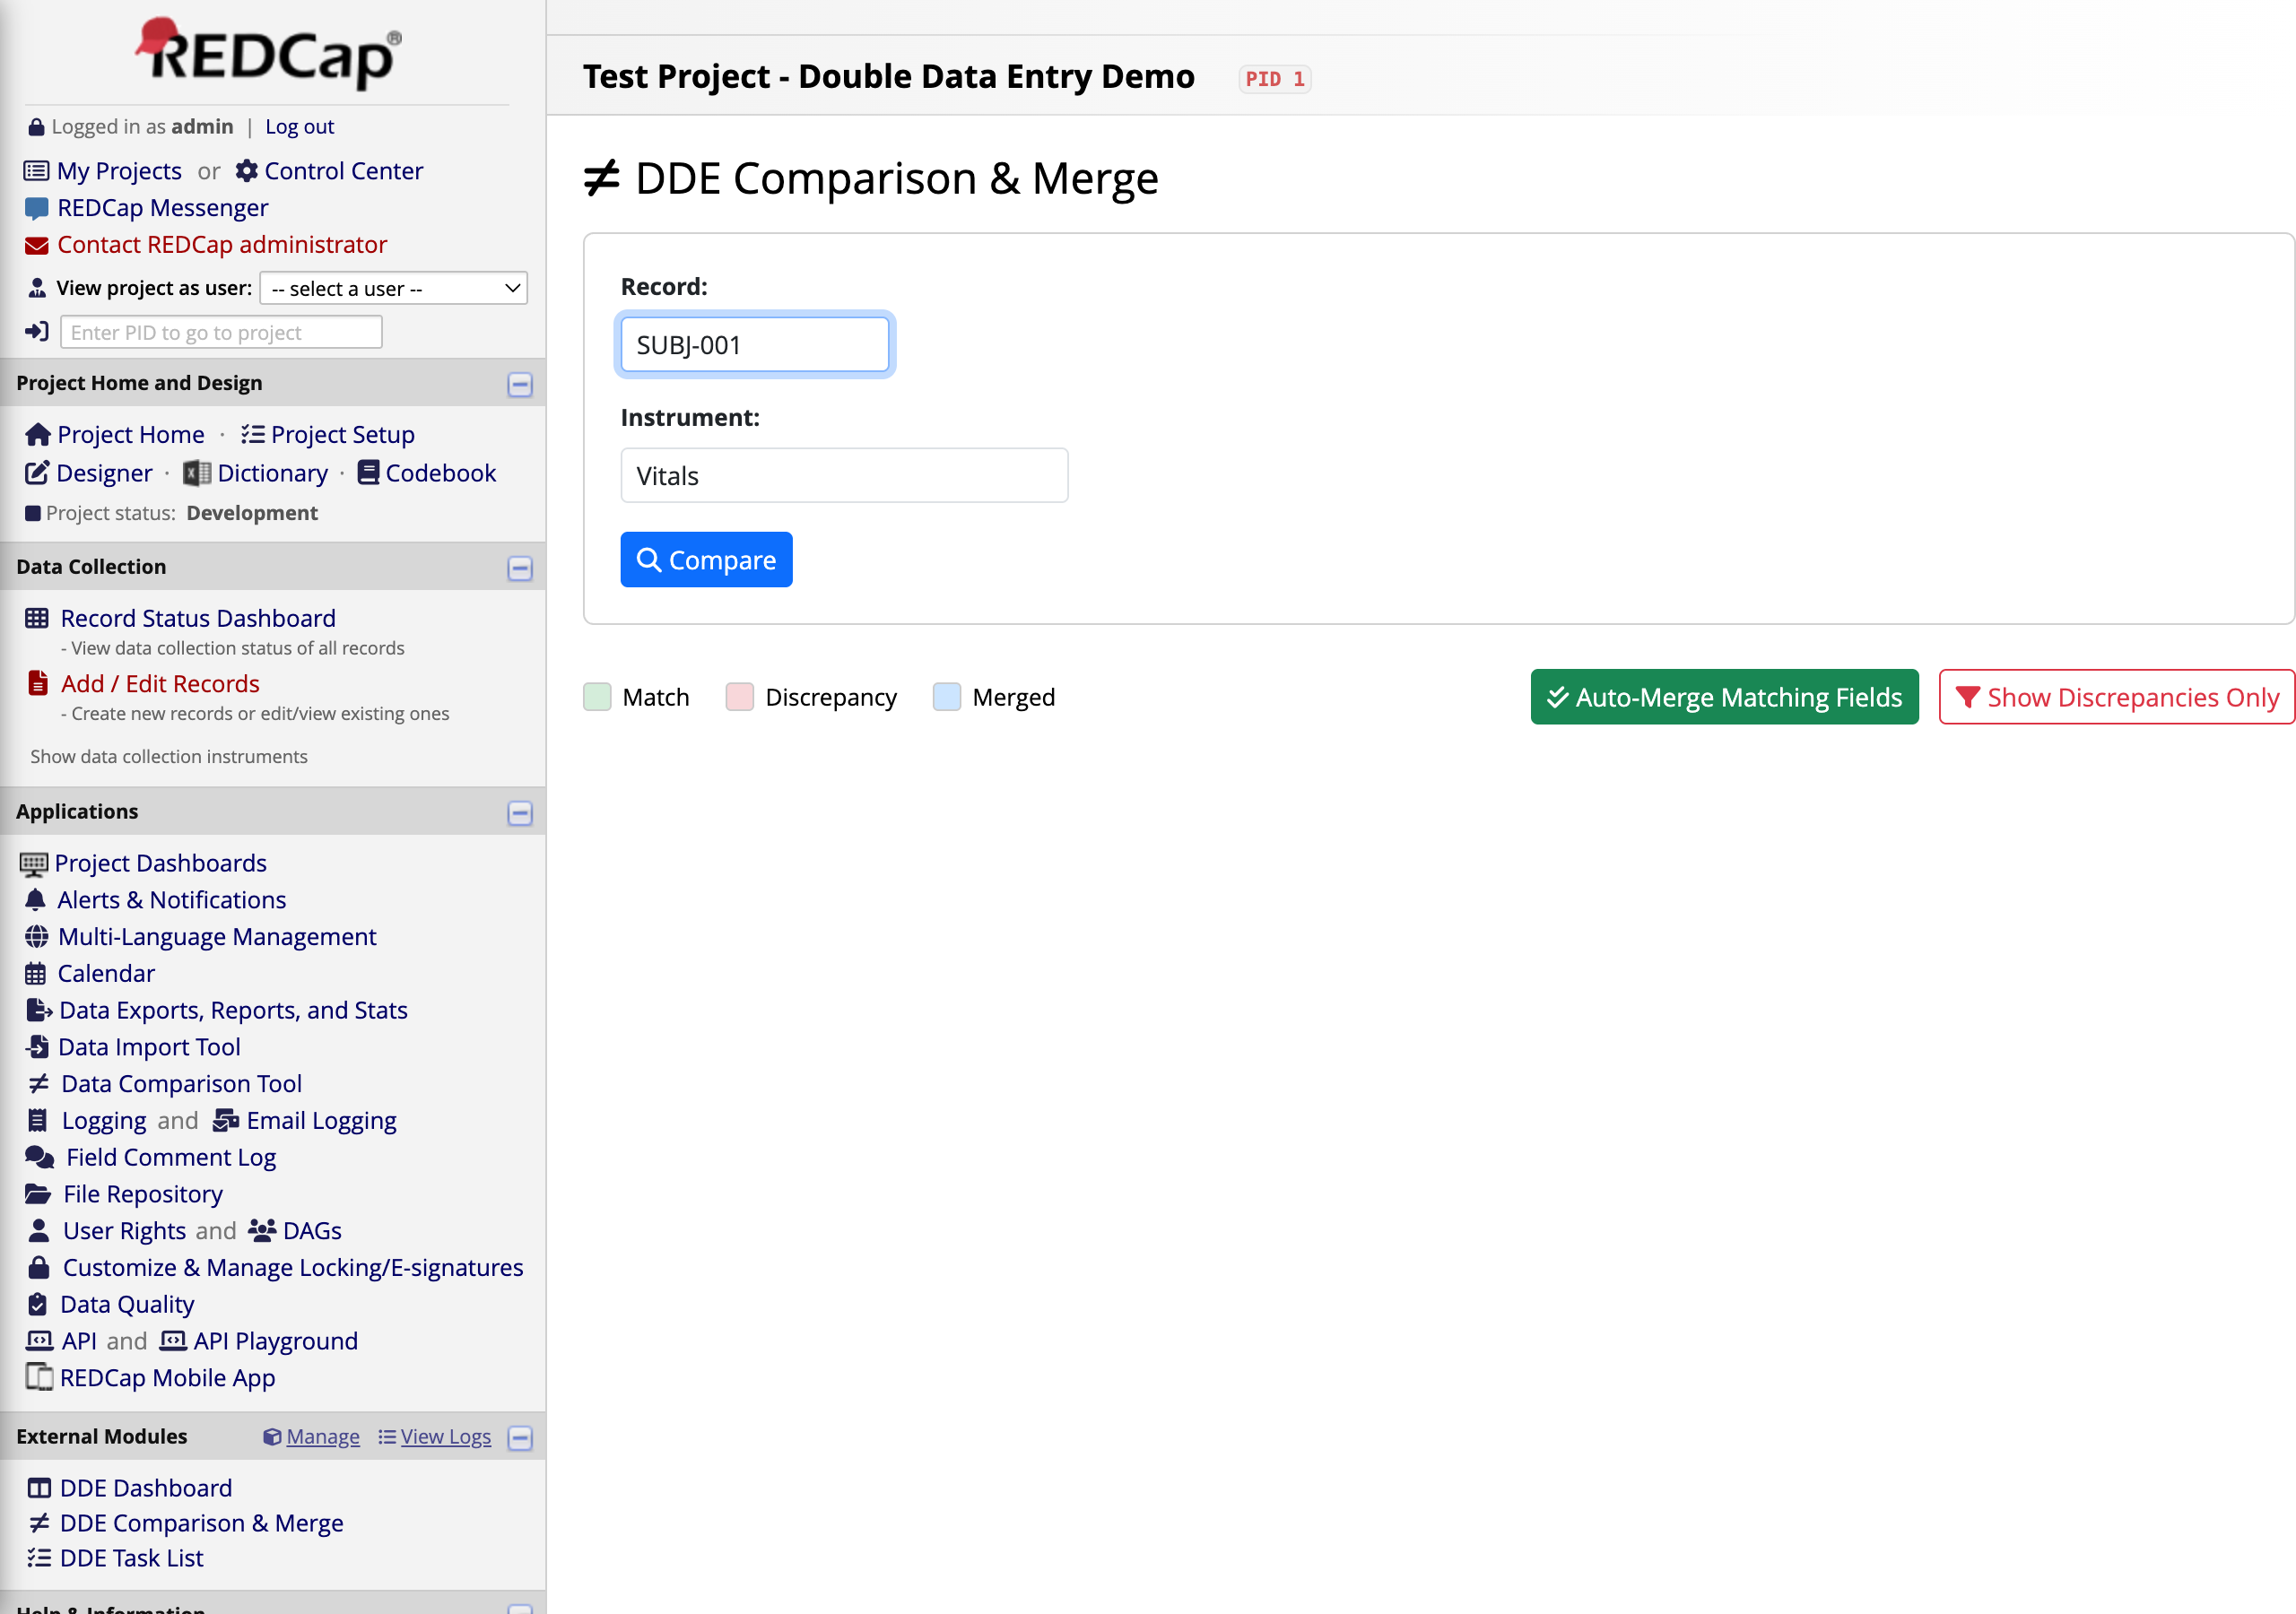
Task: Click the Locking/E-signatures padlock icon
Action: pyautogui.click(x=39, y=1267)
